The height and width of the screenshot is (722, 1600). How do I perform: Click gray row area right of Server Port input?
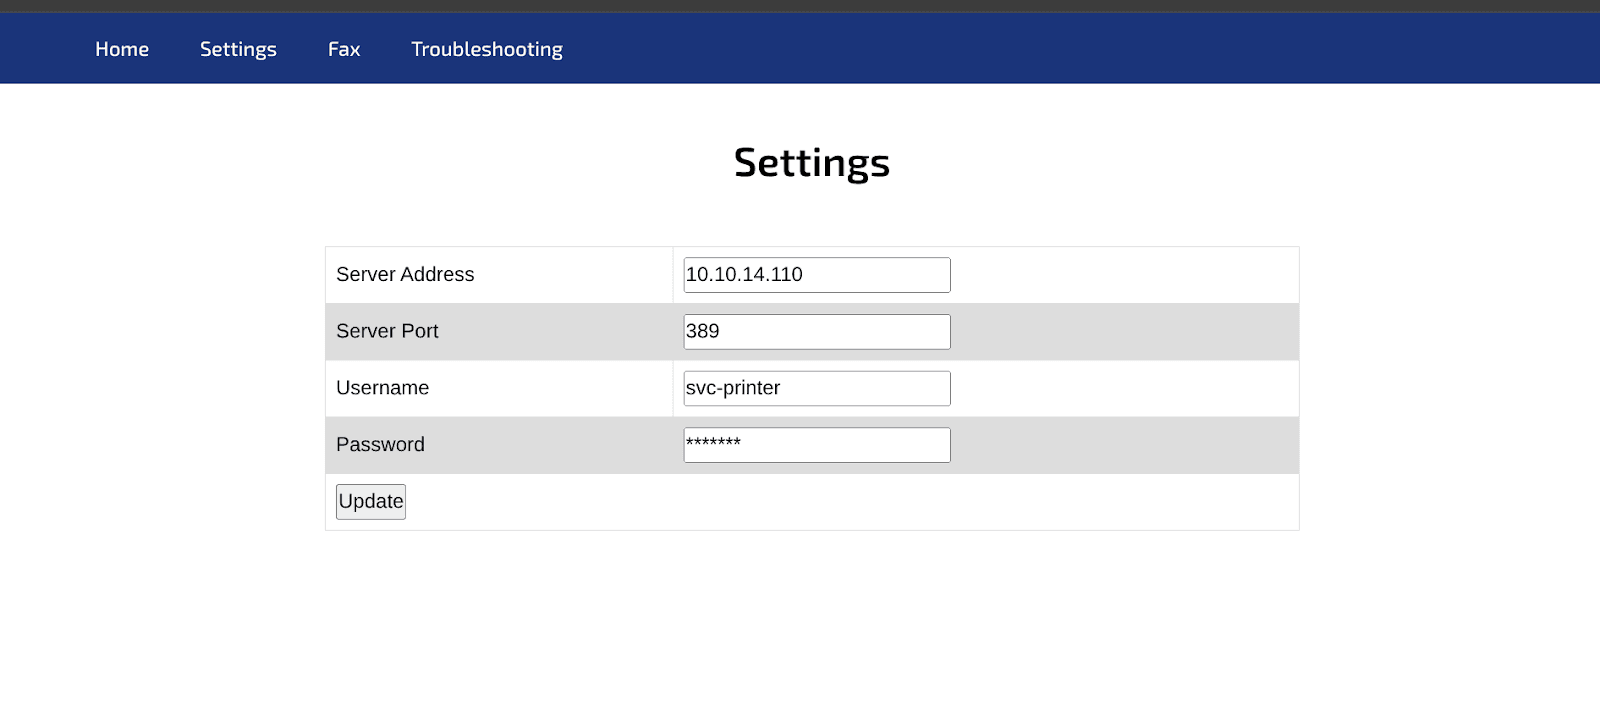pyautogui.click(x=1120, y=332)
